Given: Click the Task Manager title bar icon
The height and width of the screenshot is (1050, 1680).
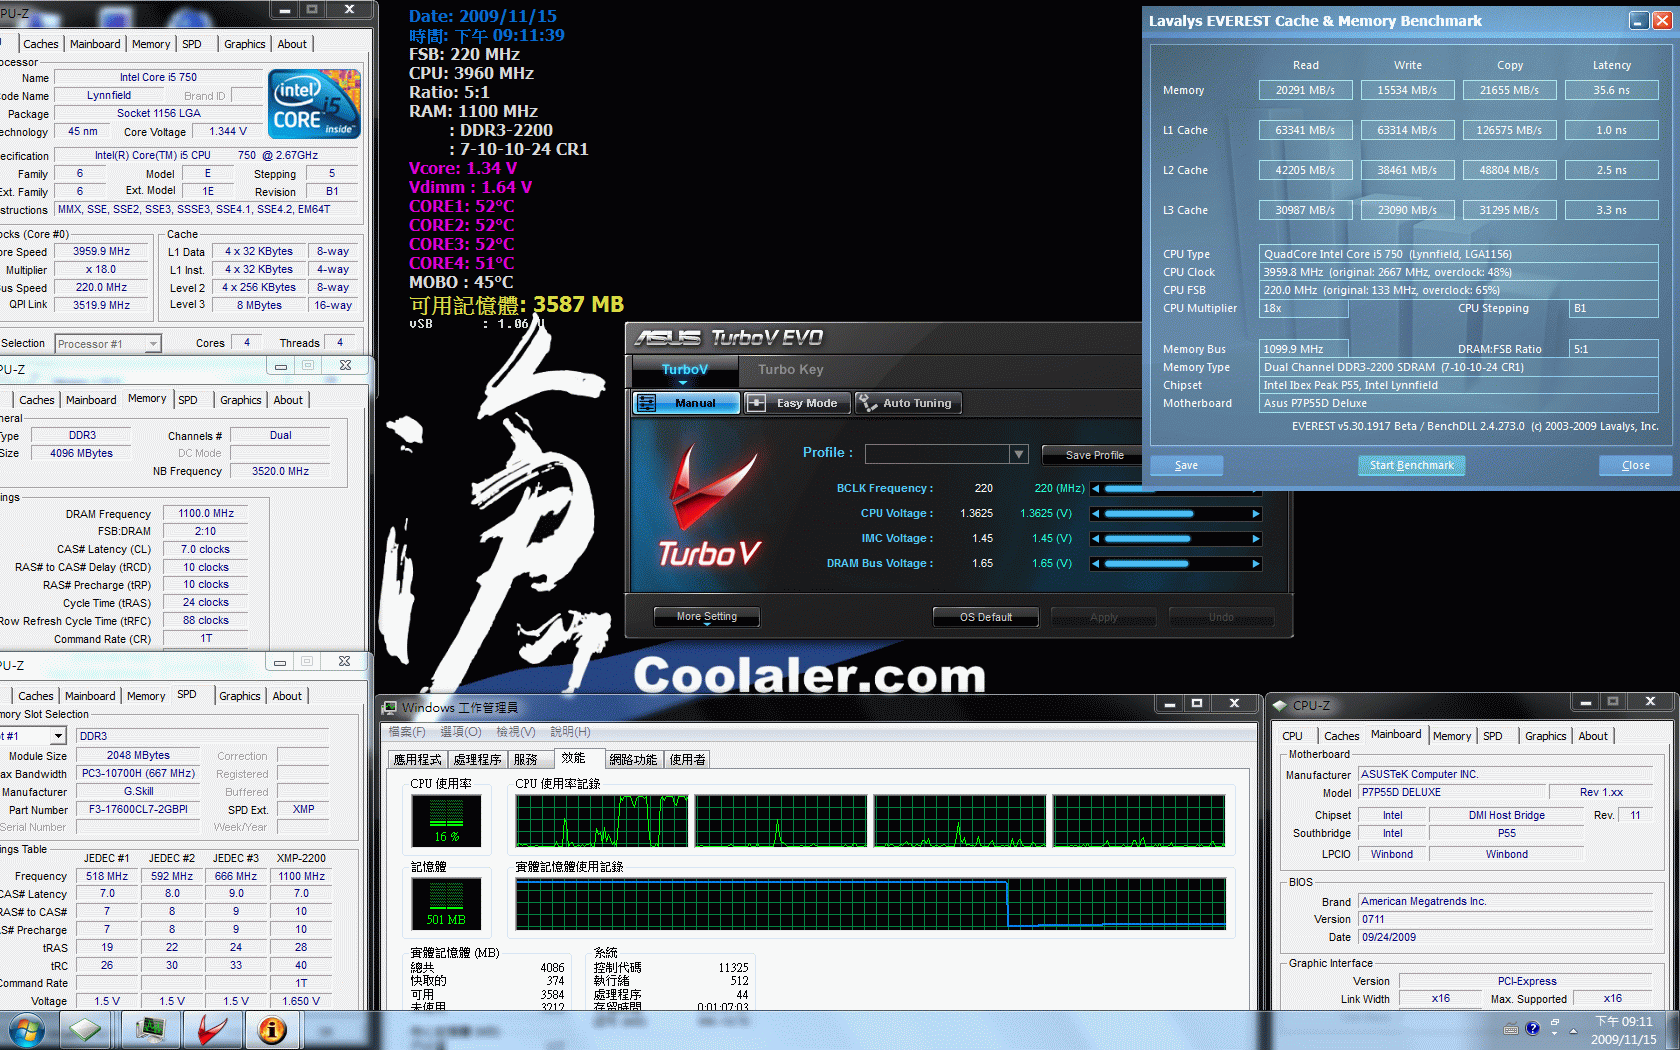Looking at the screenshot, I should pos(389,708).
